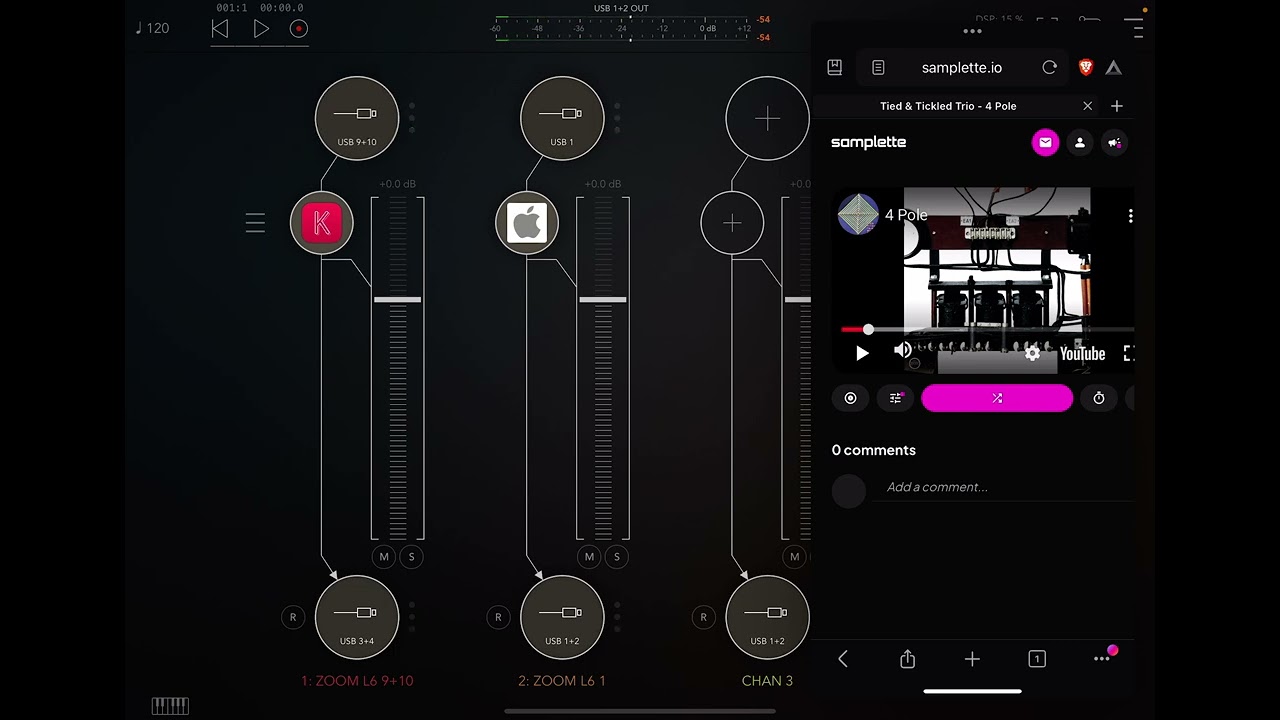Open YouTube player settings gear
The height and width of the screenshot is (720, 1280).
[x=1033, y=353]
